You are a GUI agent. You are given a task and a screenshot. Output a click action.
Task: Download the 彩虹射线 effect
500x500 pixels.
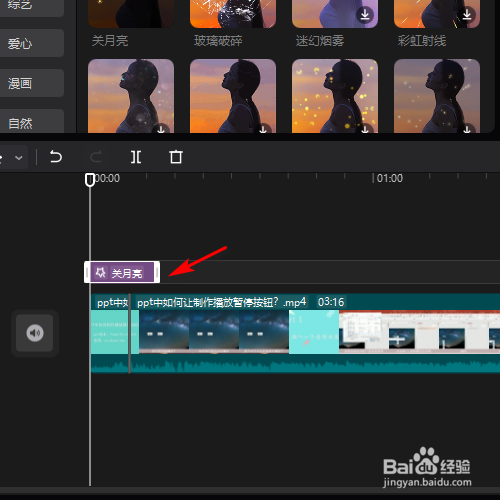pos(467,15)
